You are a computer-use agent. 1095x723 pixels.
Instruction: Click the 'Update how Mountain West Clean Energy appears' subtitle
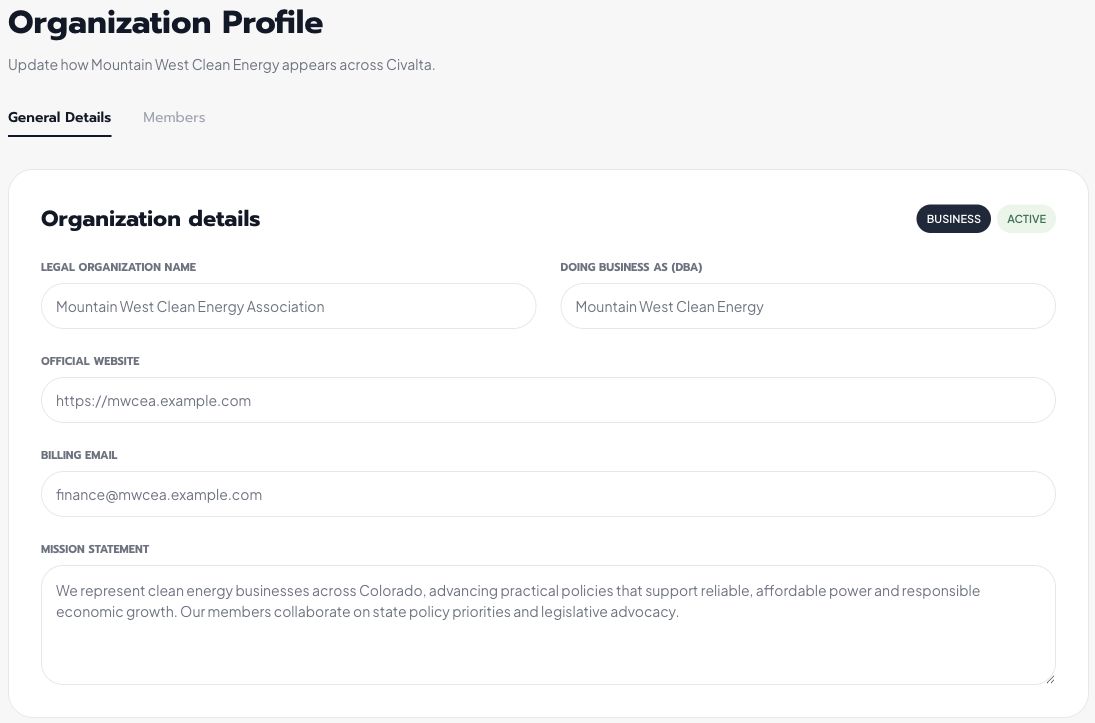click(221, 65)
